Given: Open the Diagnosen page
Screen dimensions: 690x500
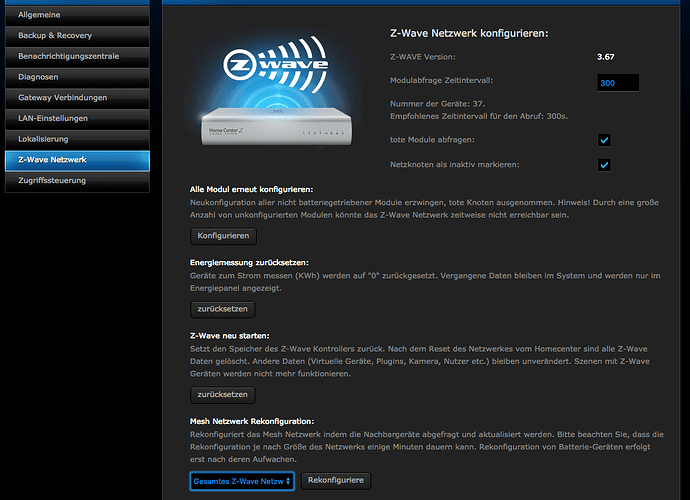Looking at the screenshot, I should point(77,77).
